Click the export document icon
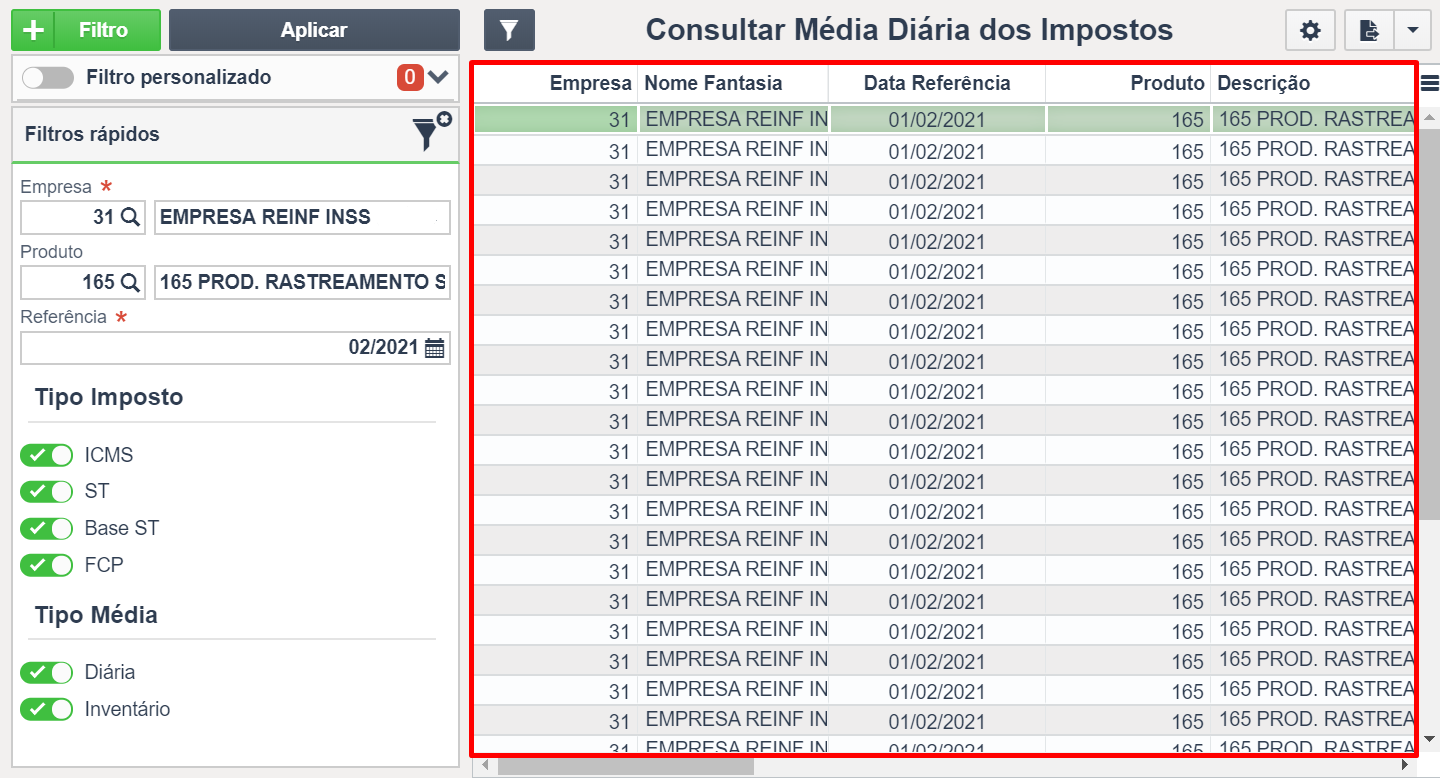The height and width of the screenshot is (778, 1440). (x=1369, y=30)
